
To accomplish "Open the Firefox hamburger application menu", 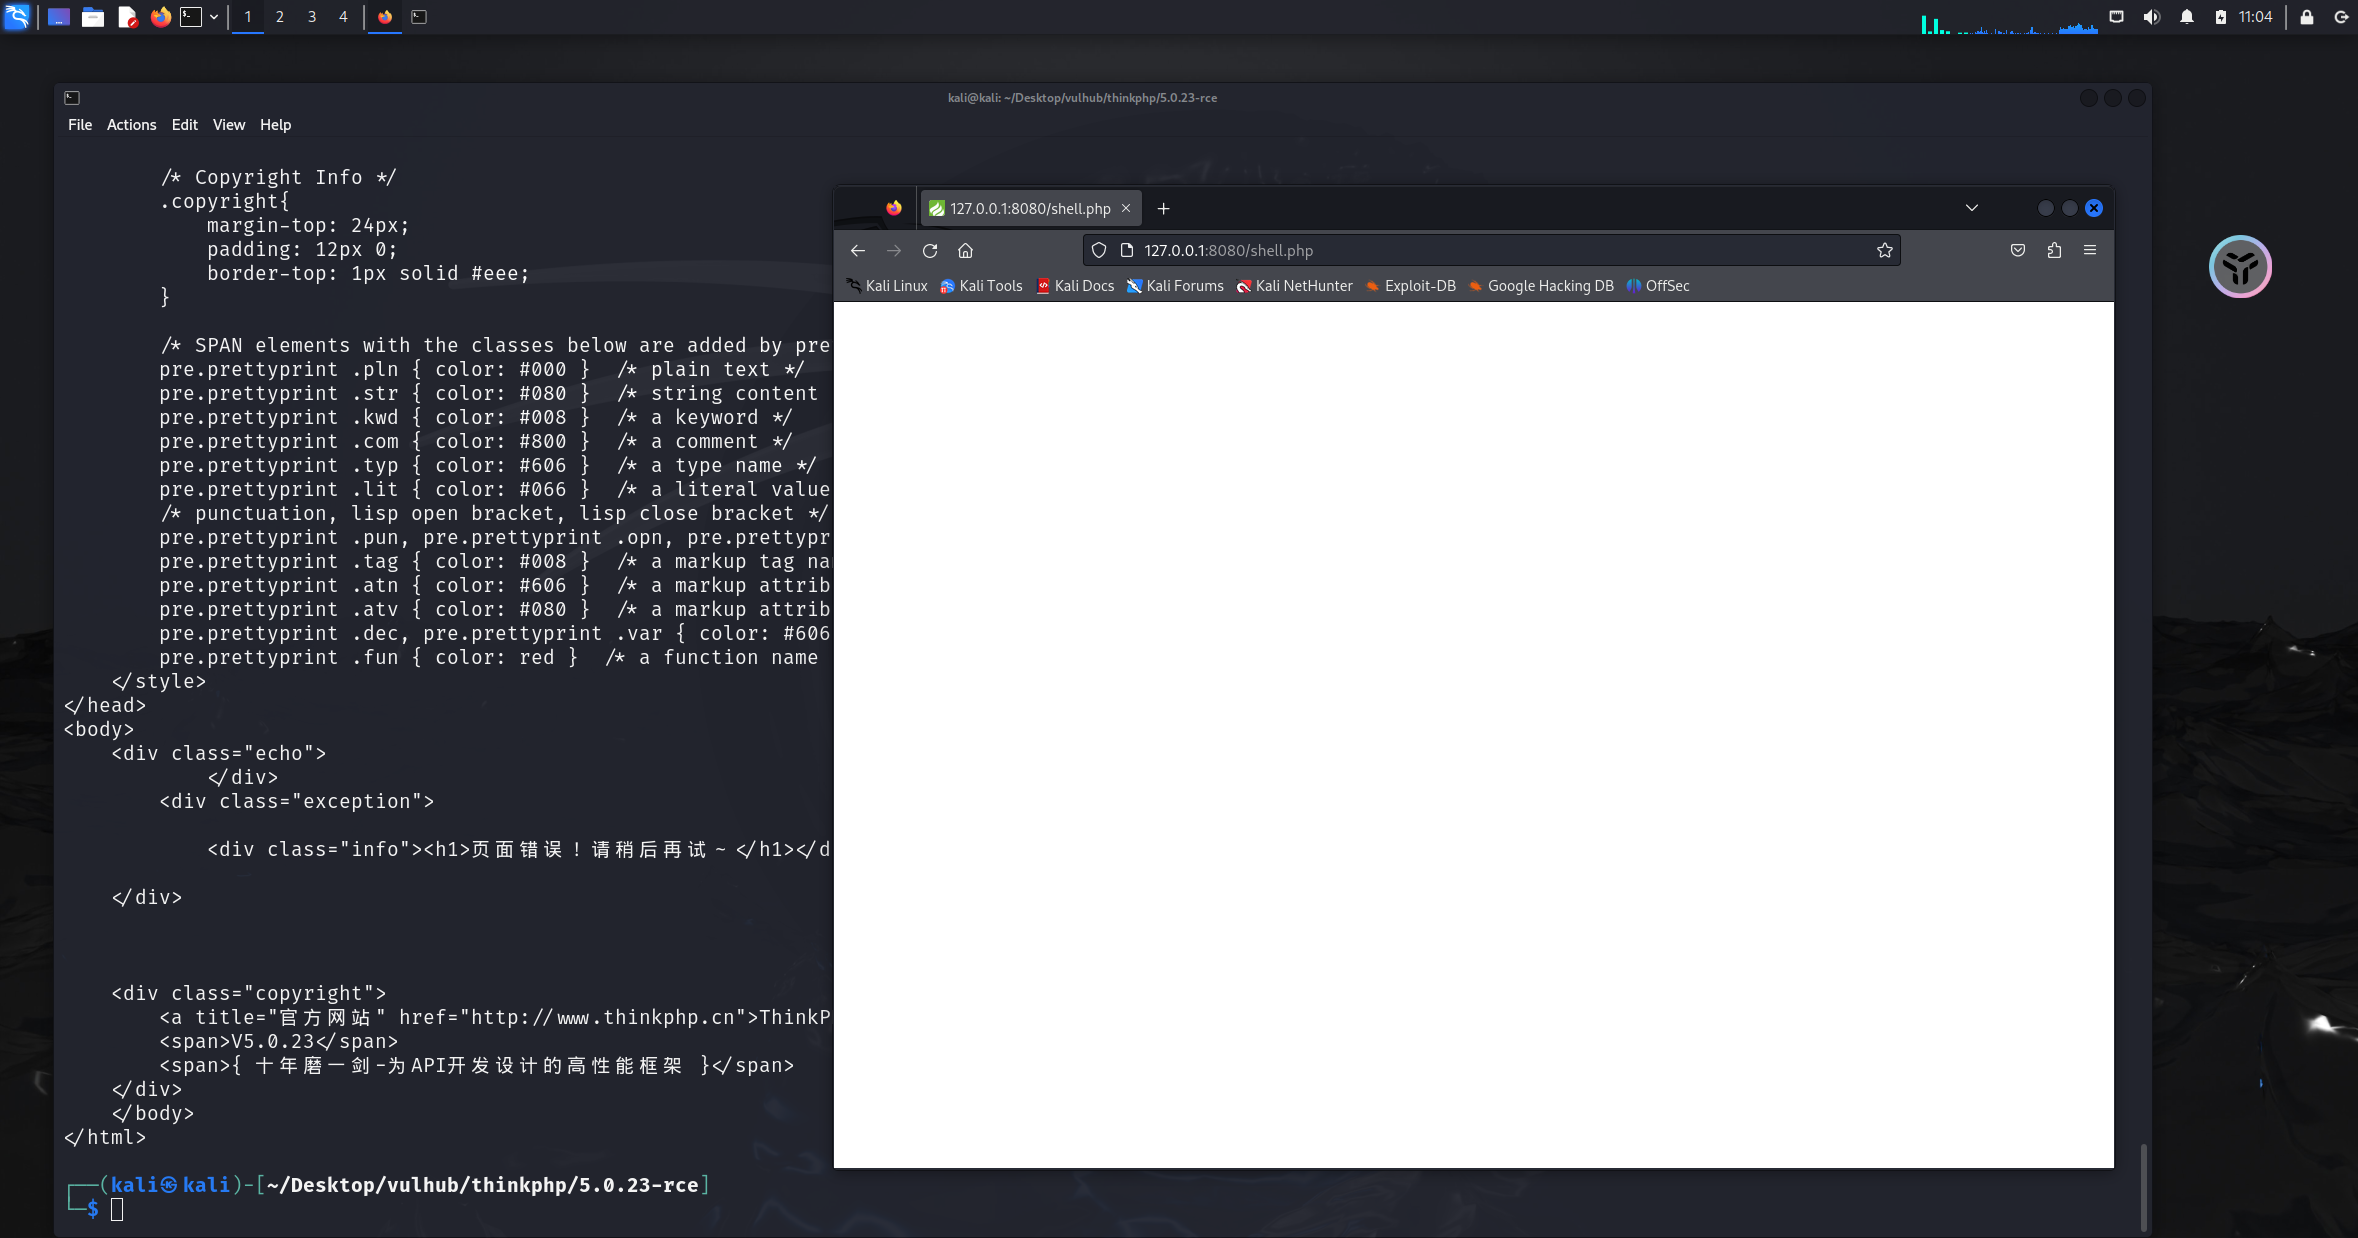I will (x=2090, y=251).
